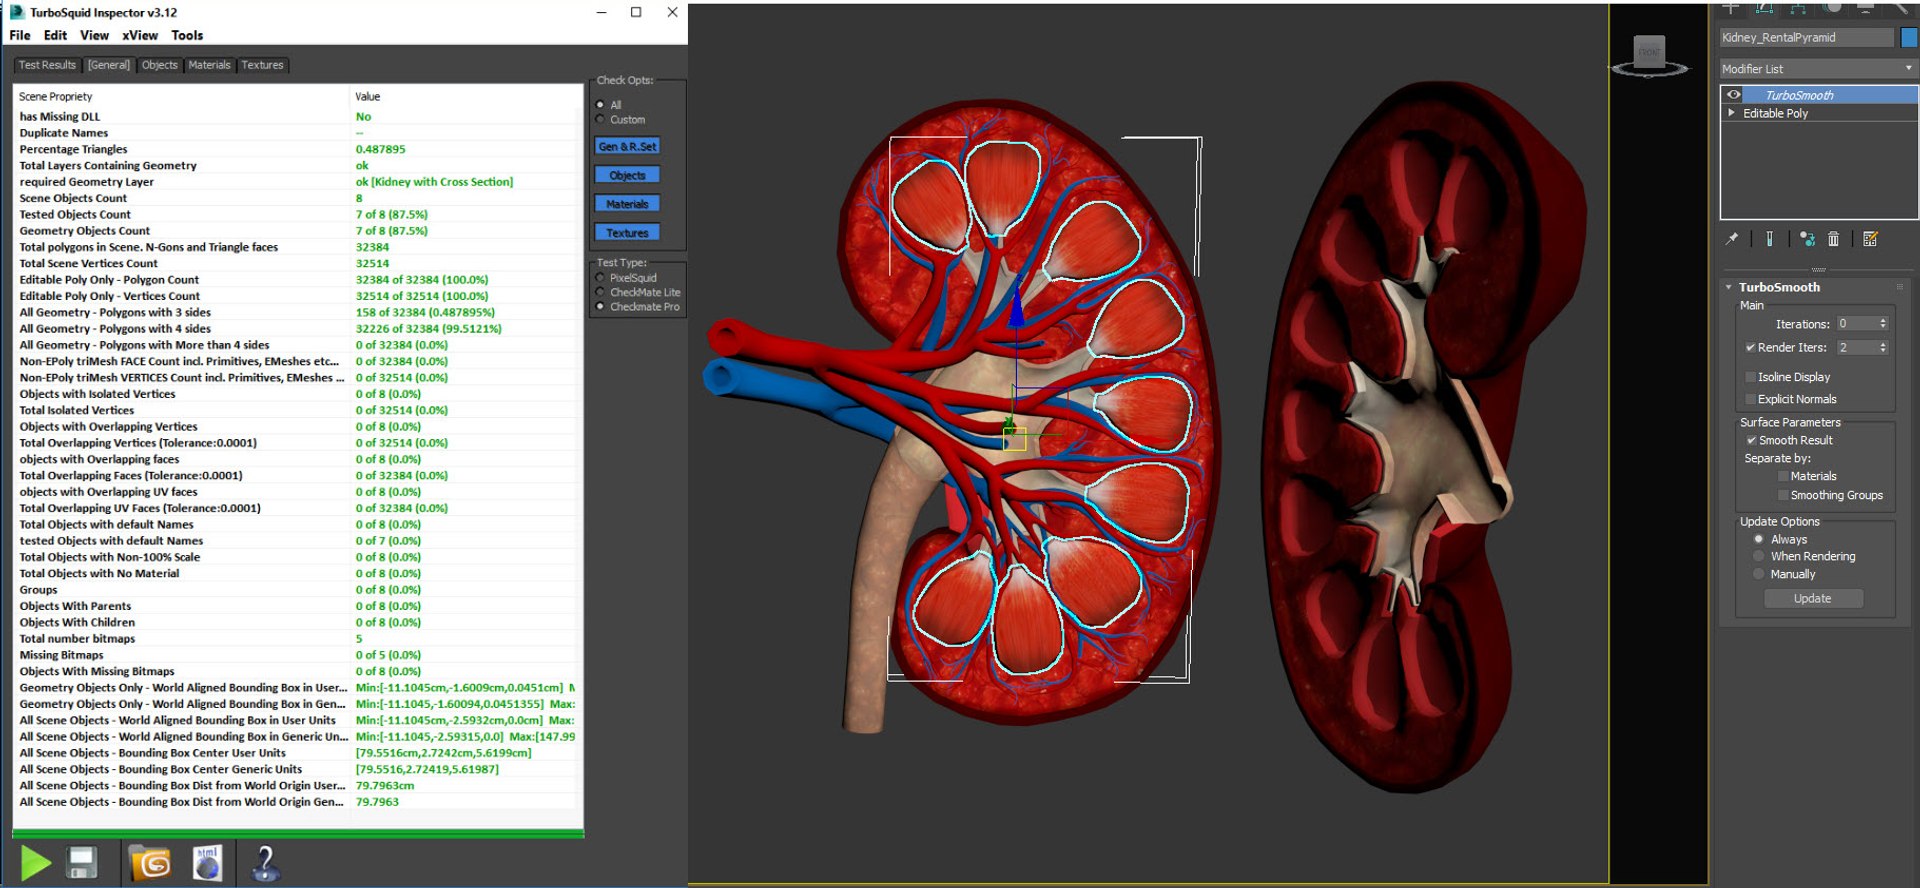Click the ViewCube in the viewport
The image size is (1920, 888).
[x=1649, y=54]
